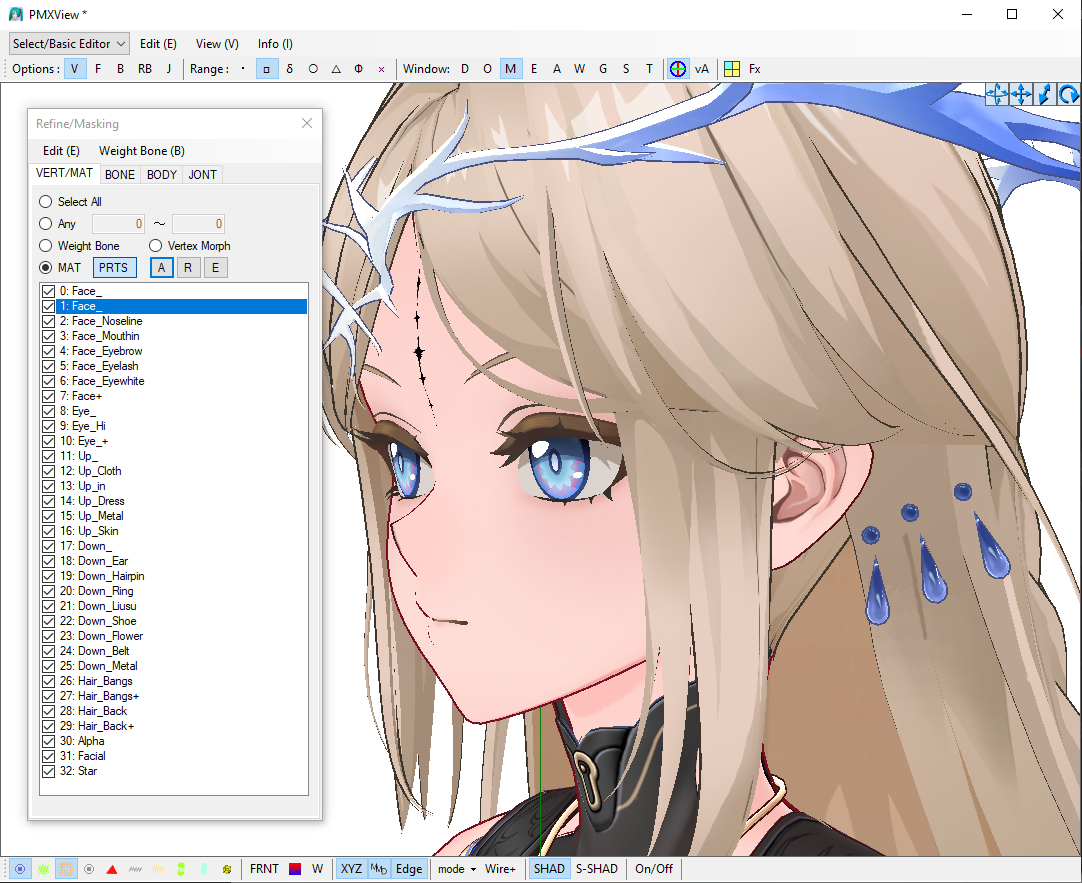The image size is (1082, 883).
Task: Open the View (V) menu
Action: point(217,43)
